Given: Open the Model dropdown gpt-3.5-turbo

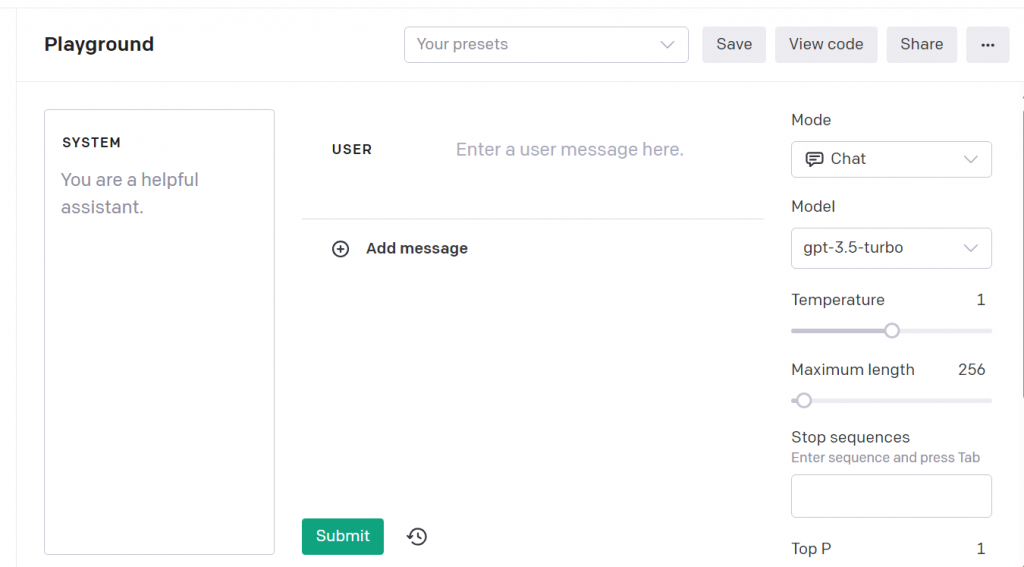Looking at the screenshot, I should [890, 248].
